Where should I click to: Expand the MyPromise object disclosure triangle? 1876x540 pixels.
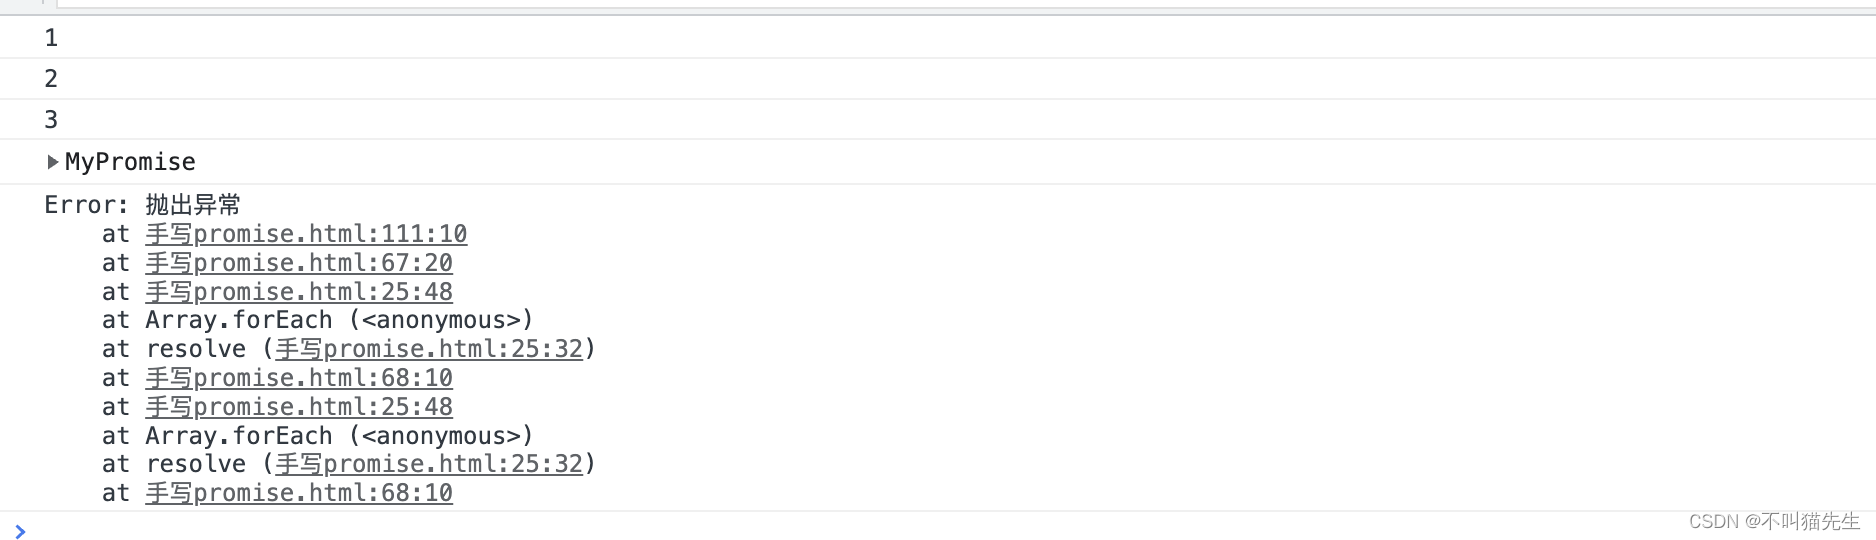coord(53,162)
